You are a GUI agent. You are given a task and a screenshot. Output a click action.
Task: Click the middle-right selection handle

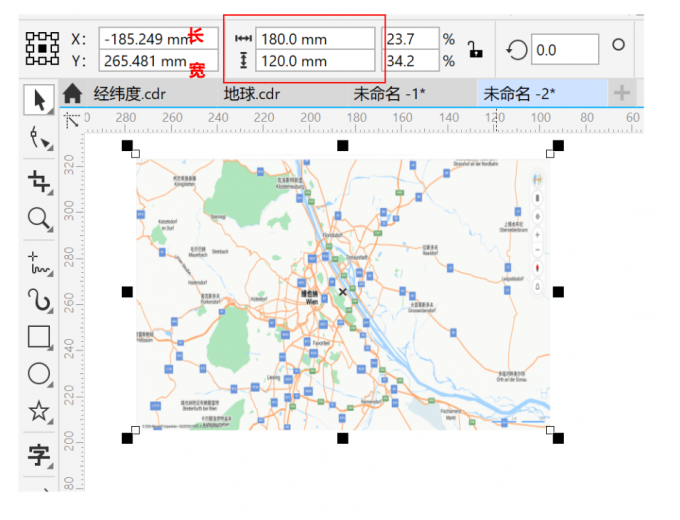[x=558, y=292]
